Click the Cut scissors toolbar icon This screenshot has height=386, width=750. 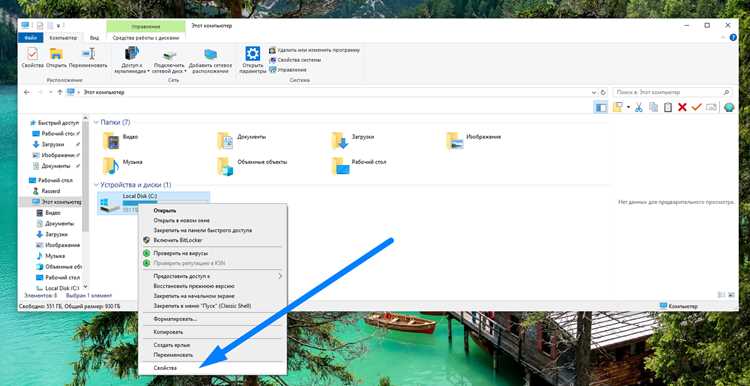click(x=638, y=108)
